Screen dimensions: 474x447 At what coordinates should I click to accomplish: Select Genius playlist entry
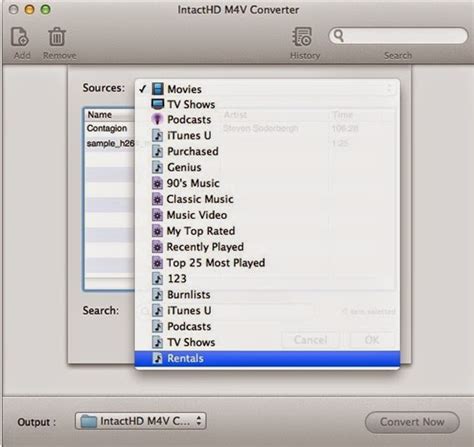click(x=267, y=167)
